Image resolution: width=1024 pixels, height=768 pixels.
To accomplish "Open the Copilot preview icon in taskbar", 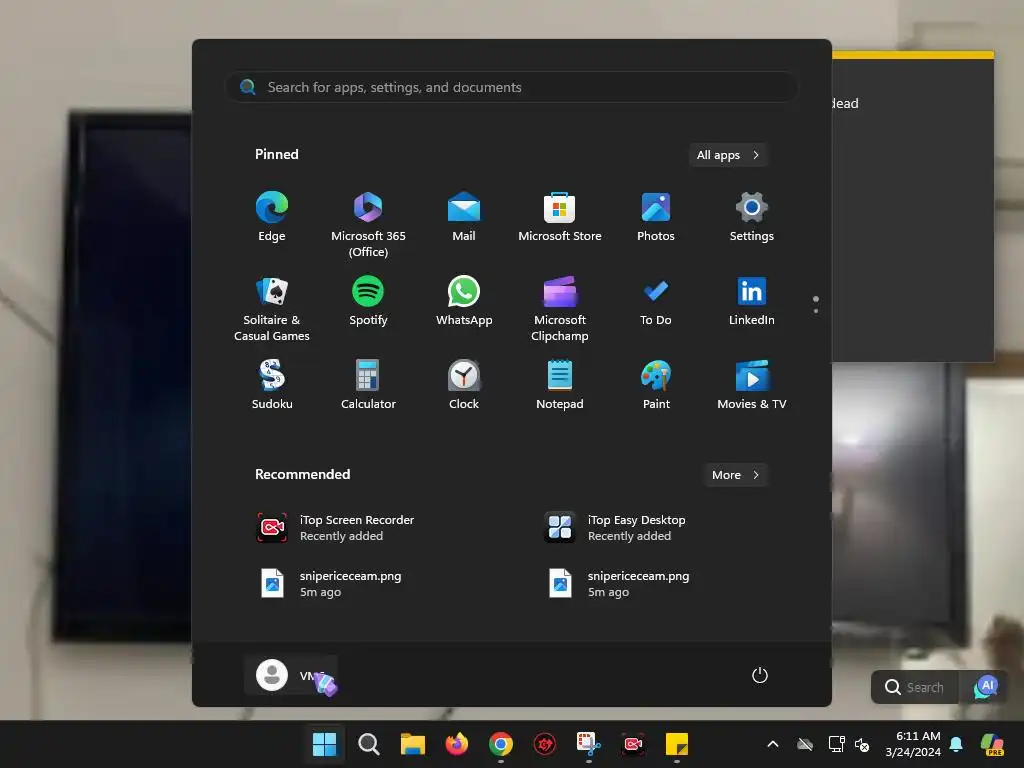I will (x=993, y=744).
